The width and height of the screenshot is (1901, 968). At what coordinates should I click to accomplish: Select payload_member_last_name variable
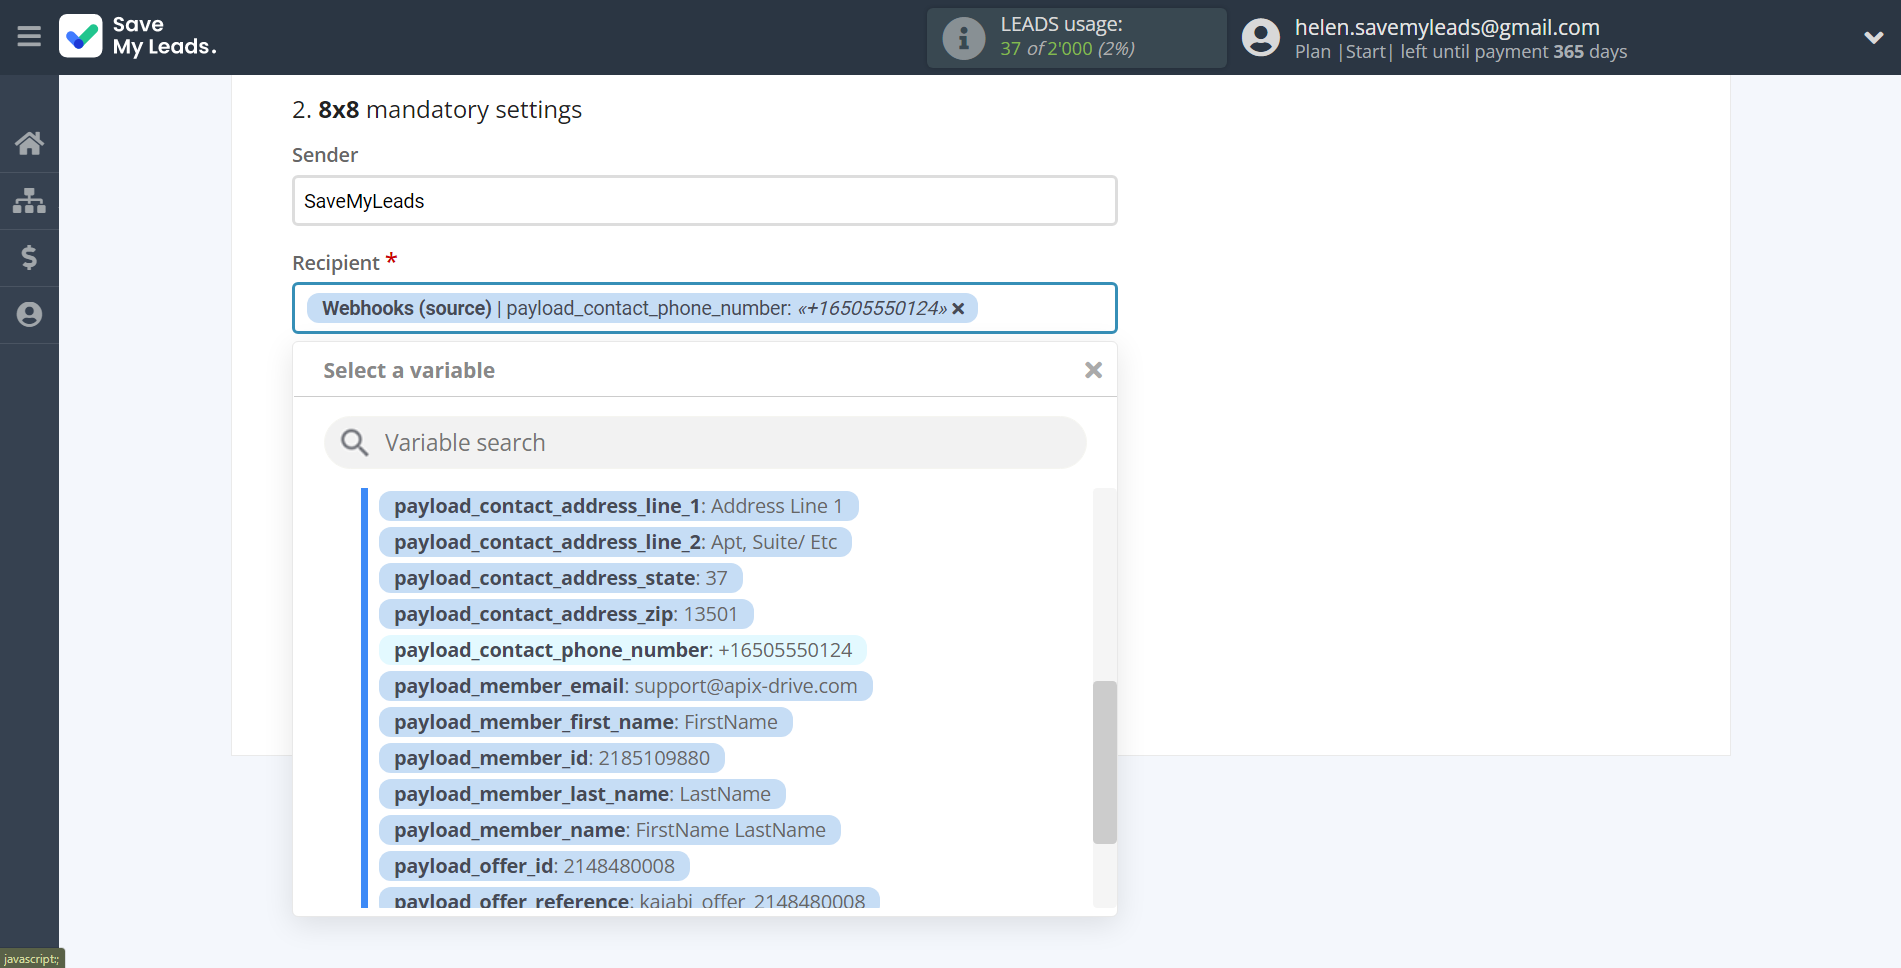coord(582,794)
